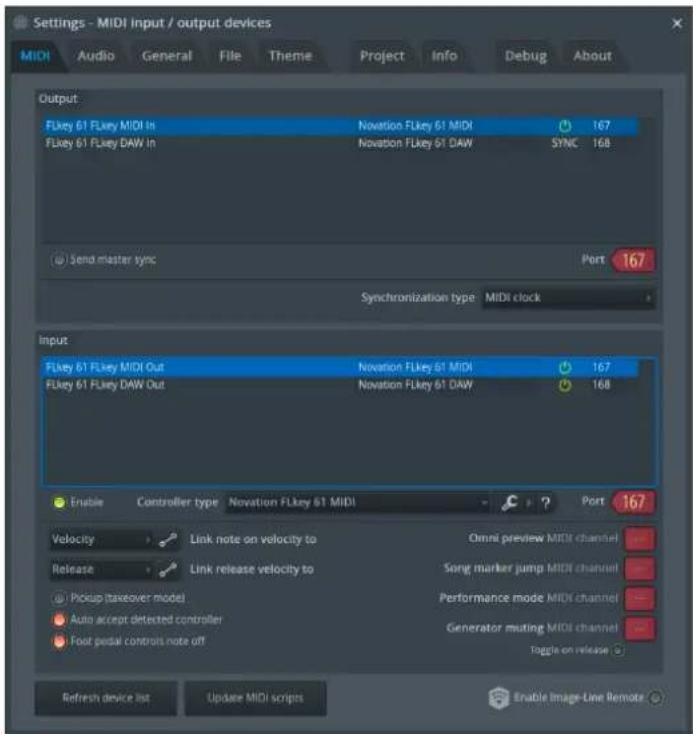Screen dimensions: 693x734
Task: Click the Image-Line Remote shield icon
Action: pyautogui.click(x=499, y=698)
